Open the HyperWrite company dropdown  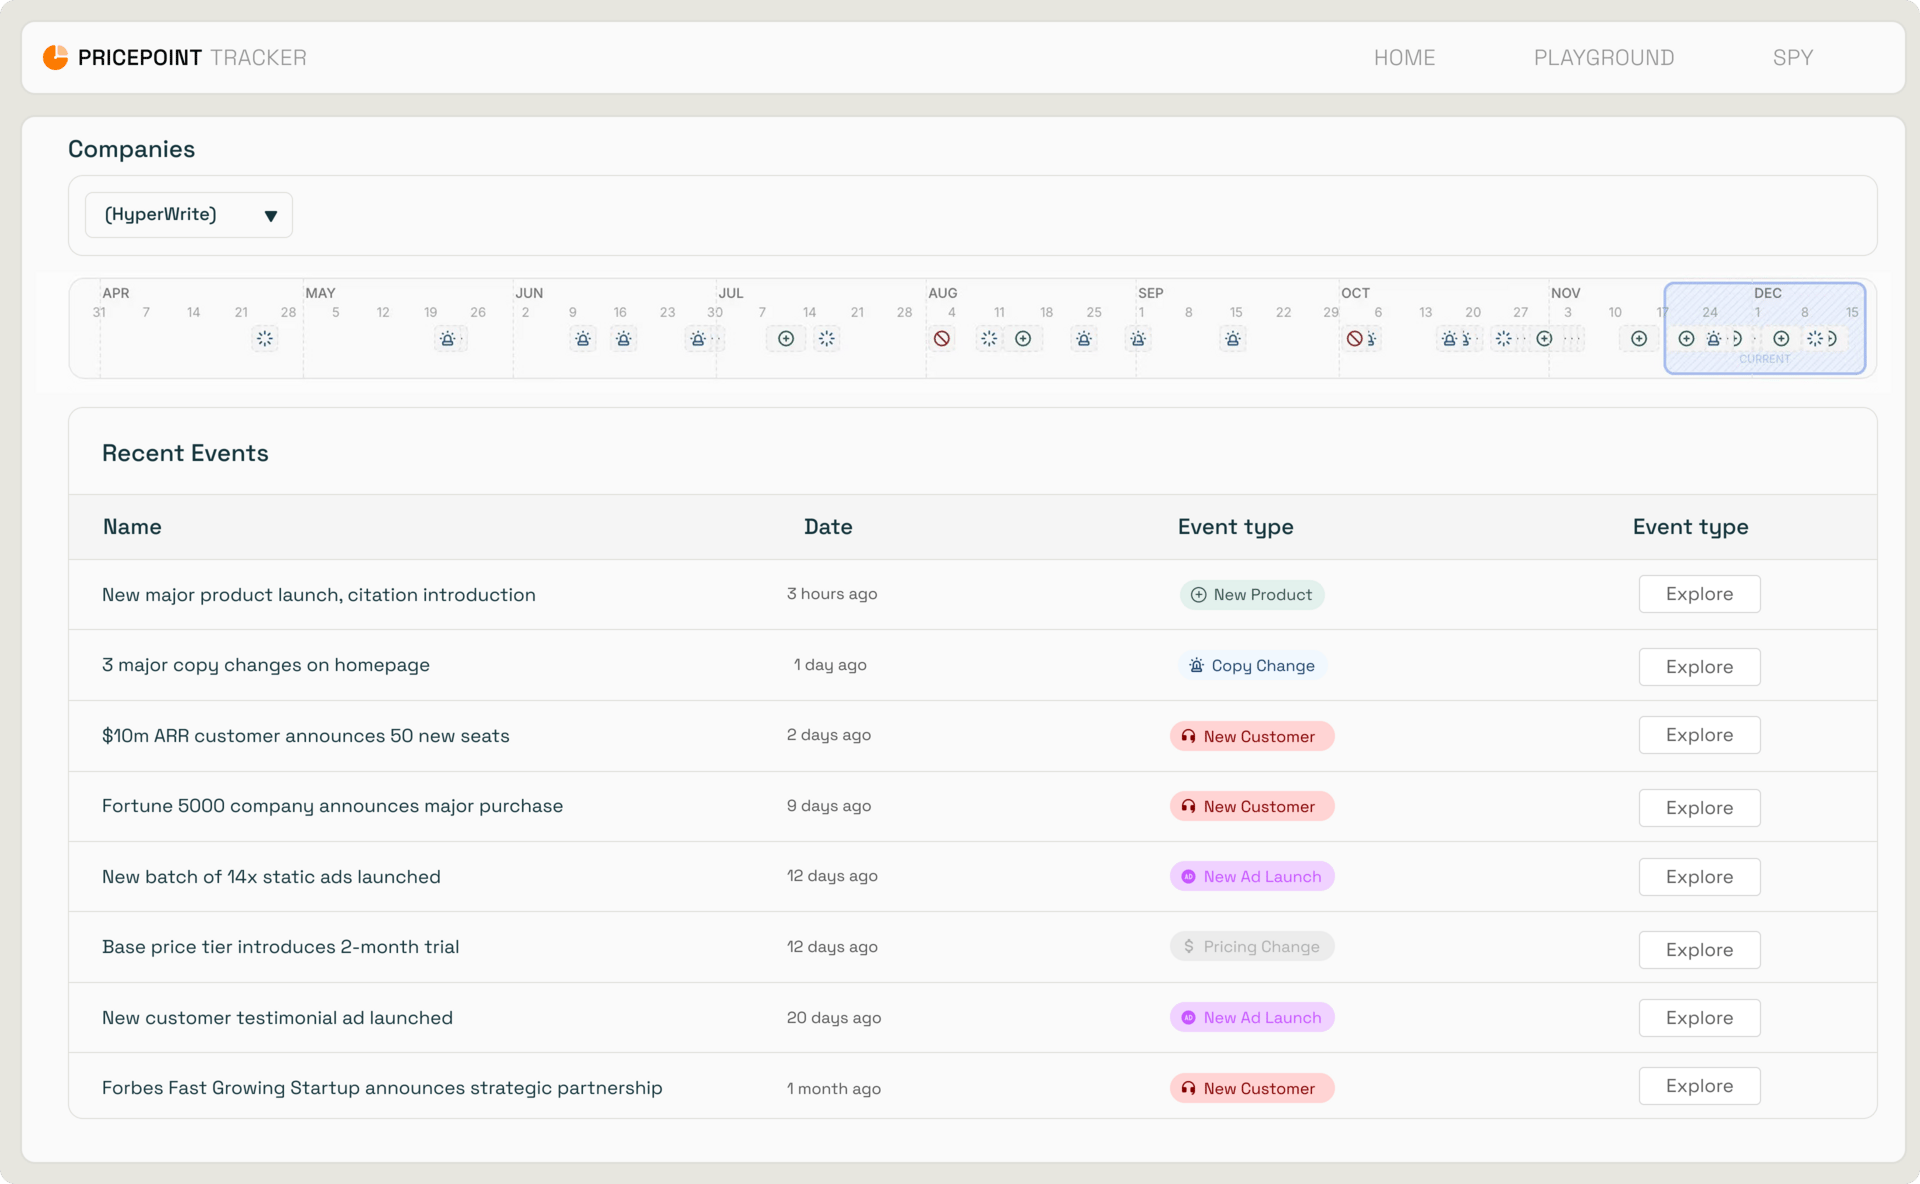pos(189,215)
